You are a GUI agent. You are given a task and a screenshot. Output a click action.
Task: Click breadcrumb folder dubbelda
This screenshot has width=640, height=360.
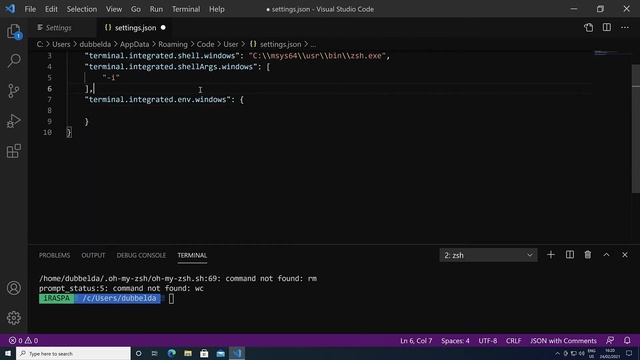click(x=95, y=44)
